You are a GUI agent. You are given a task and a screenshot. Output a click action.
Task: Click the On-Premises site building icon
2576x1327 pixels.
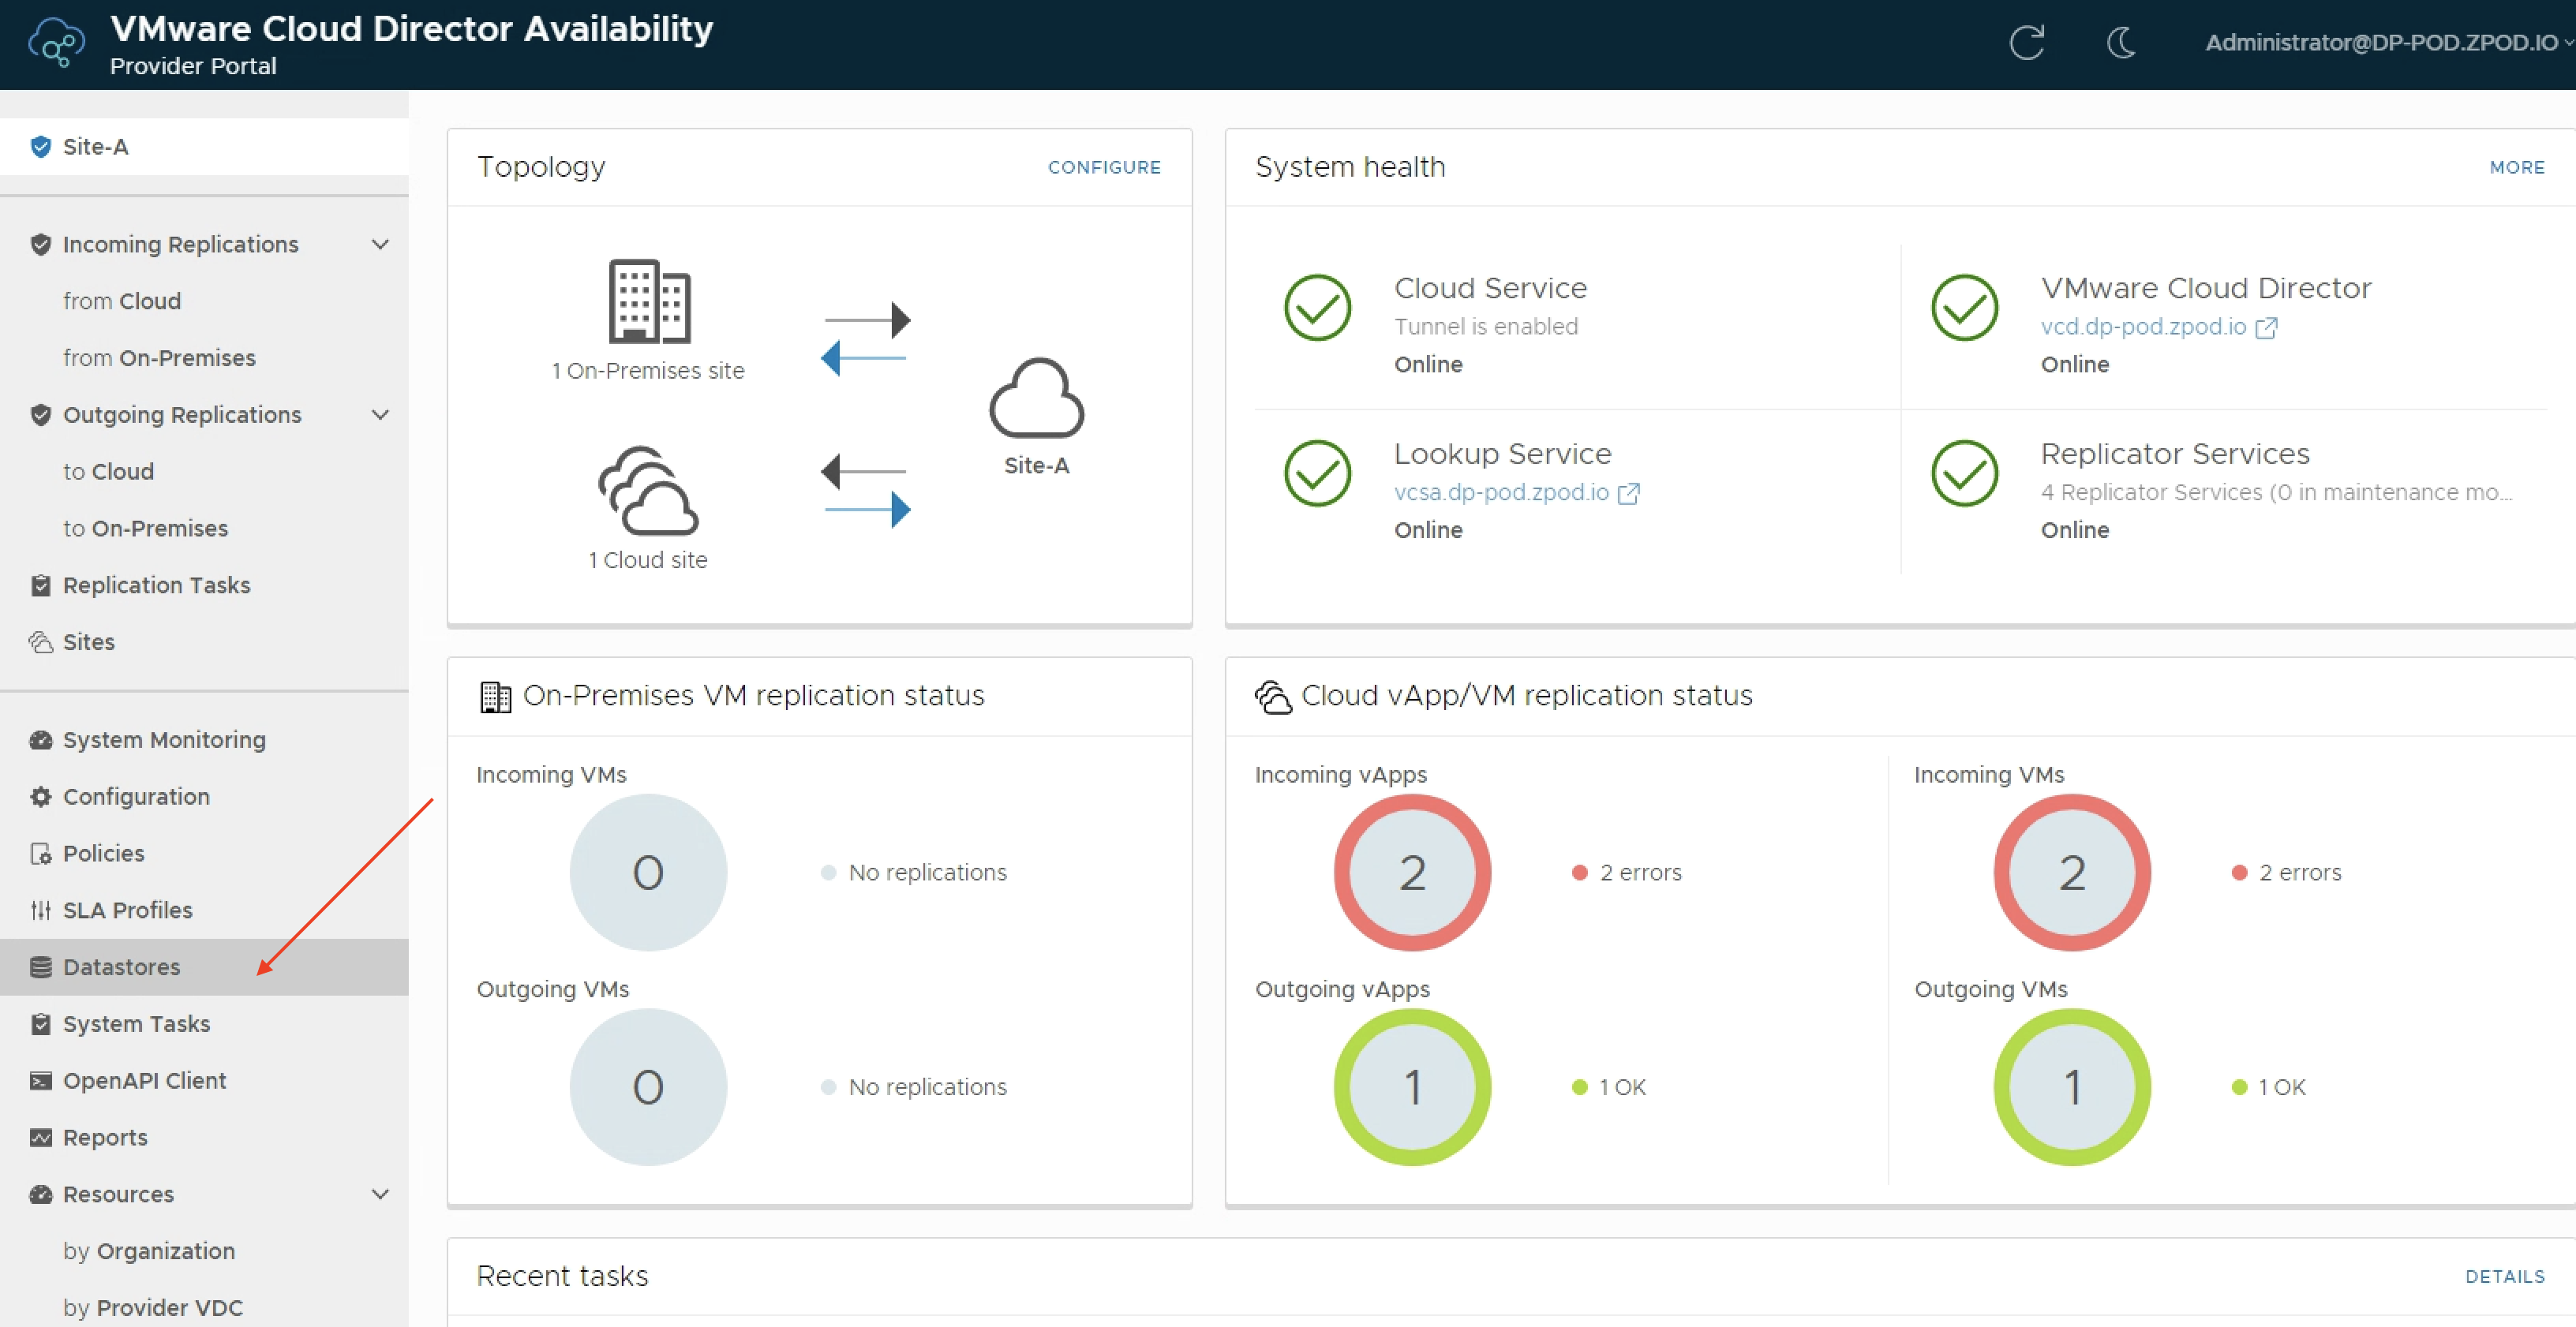(649, 301)
